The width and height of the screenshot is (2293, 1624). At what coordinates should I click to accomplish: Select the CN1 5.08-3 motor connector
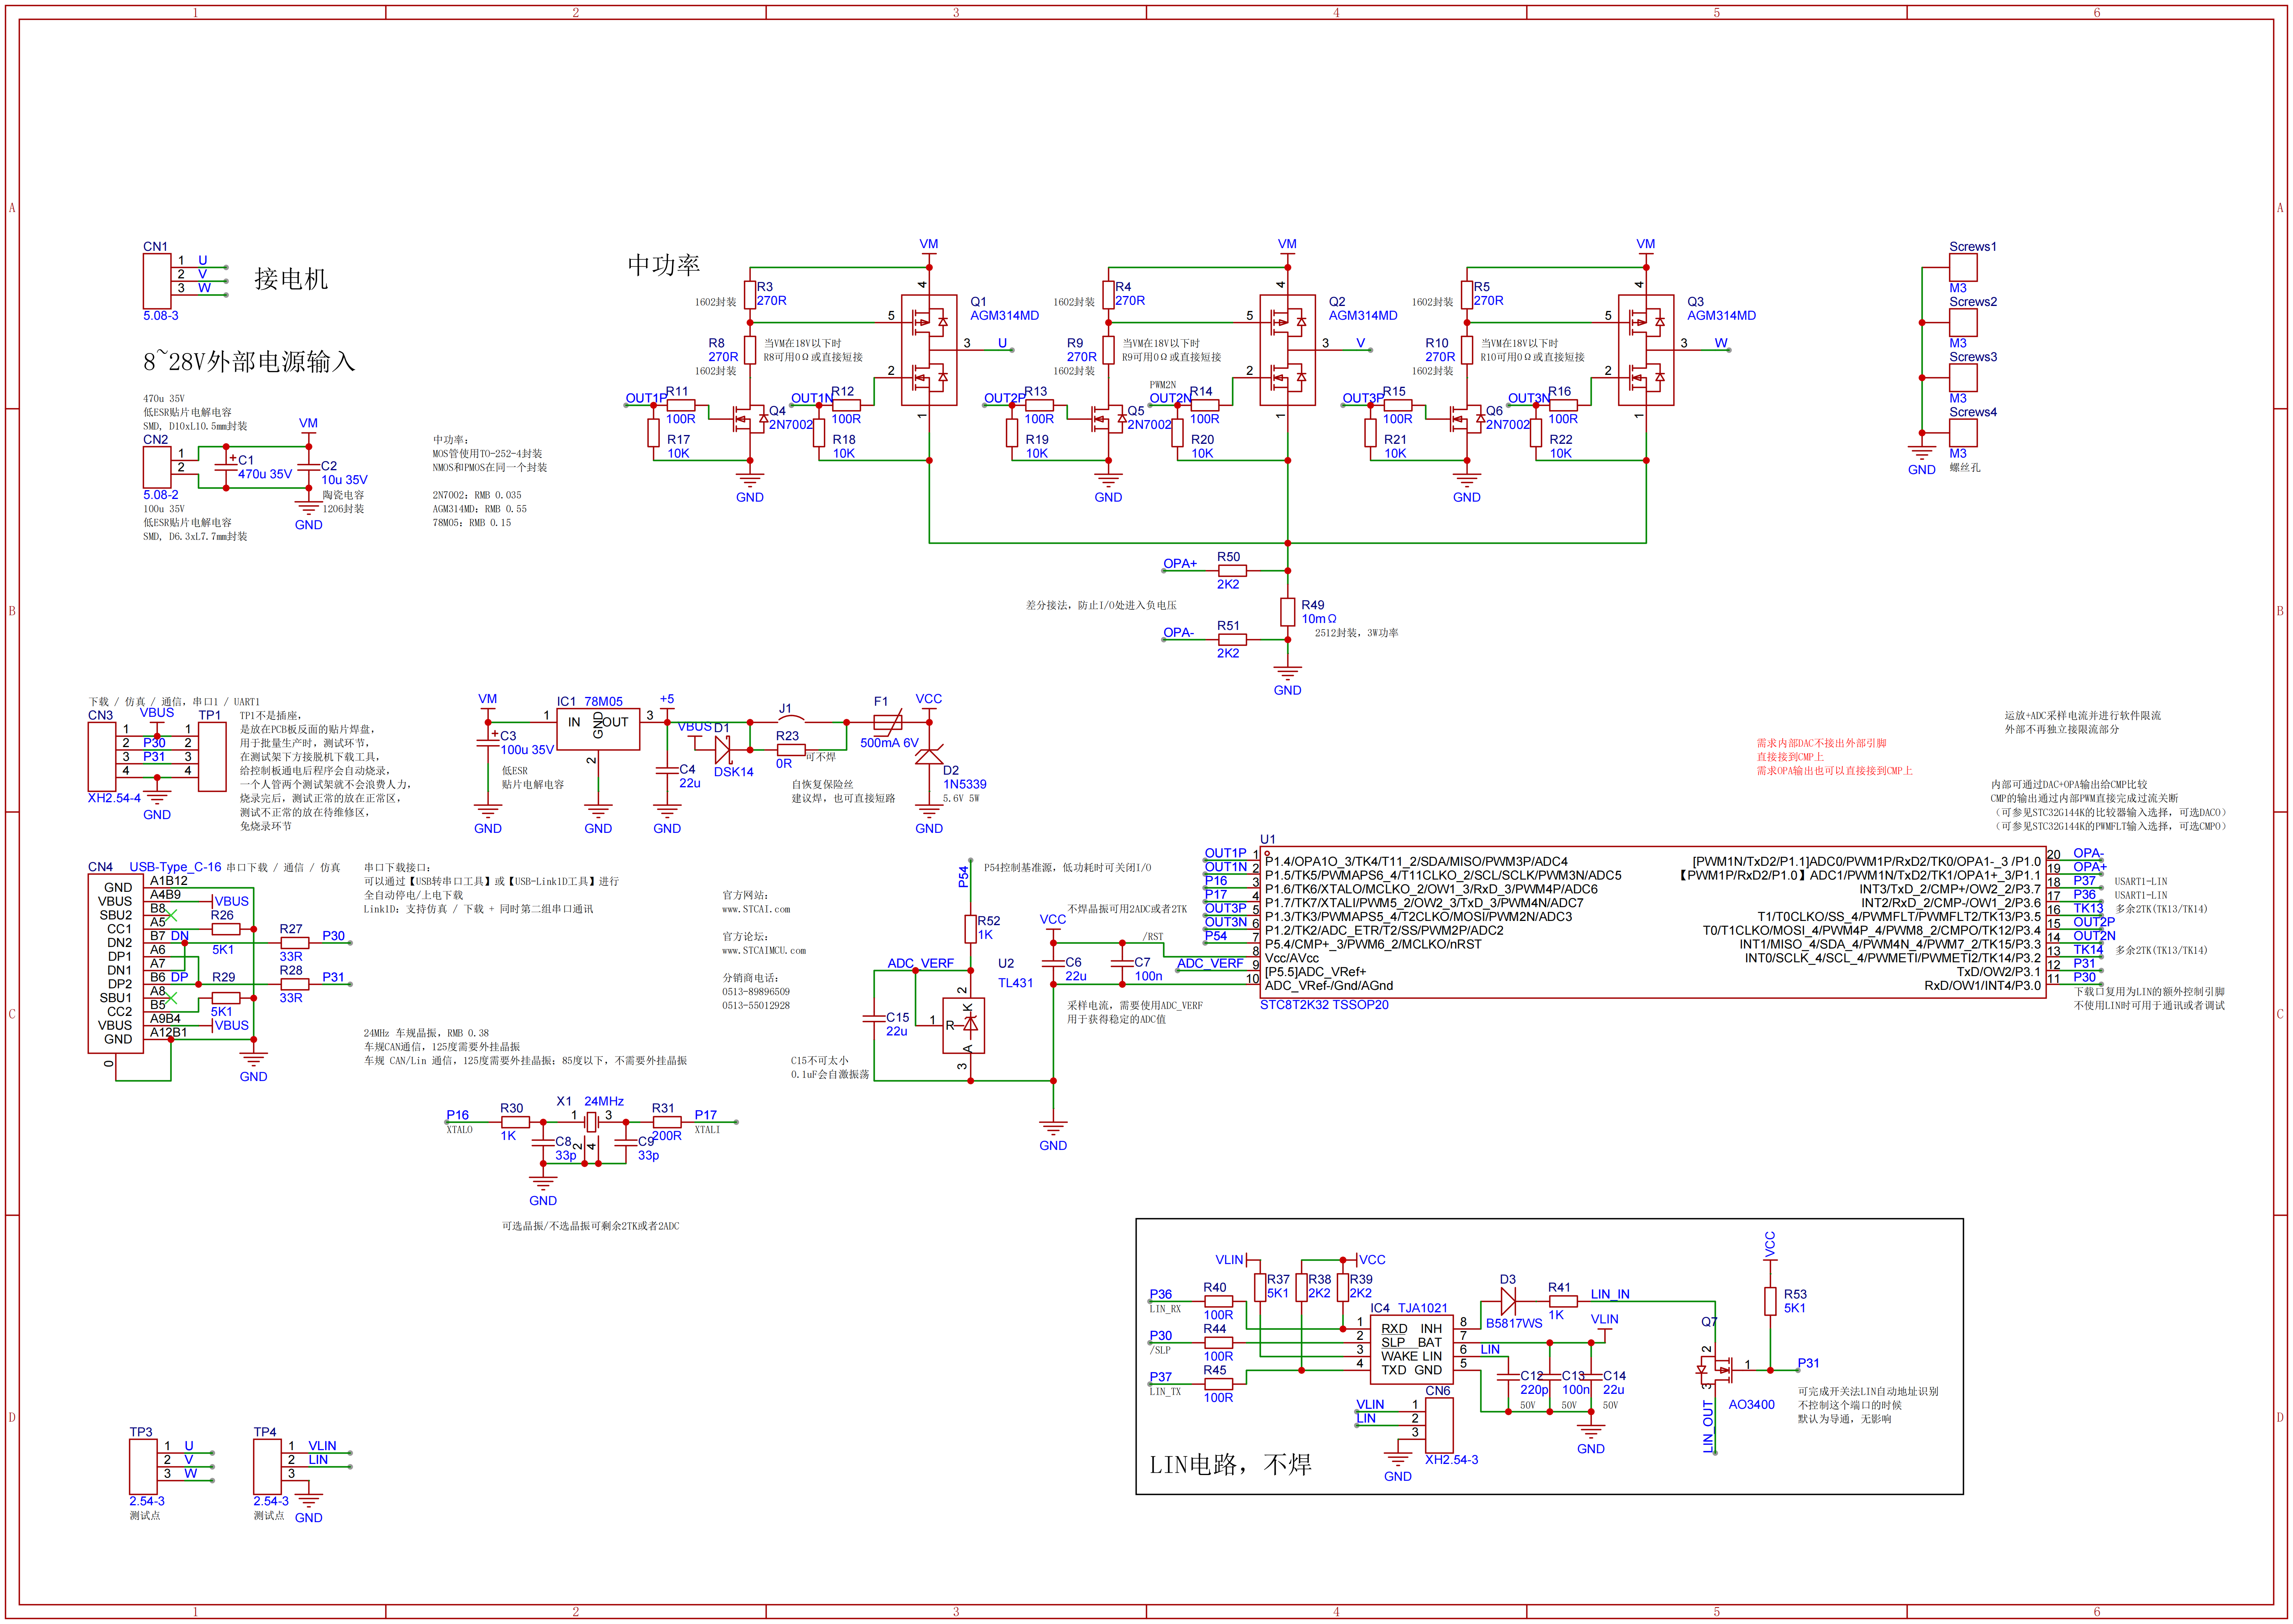point(157,281)
